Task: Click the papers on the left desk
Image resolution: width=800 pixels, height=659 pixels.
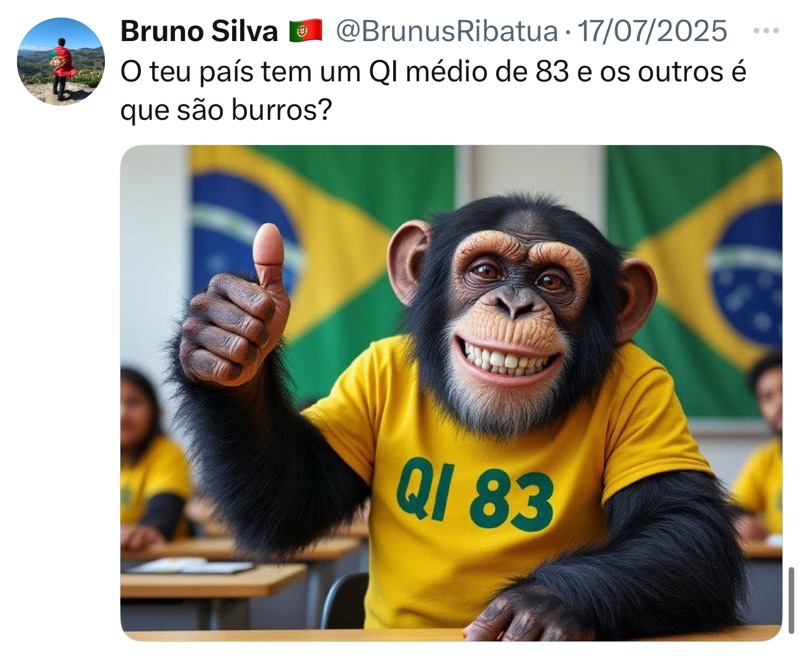Action: [x=191, y=565]
